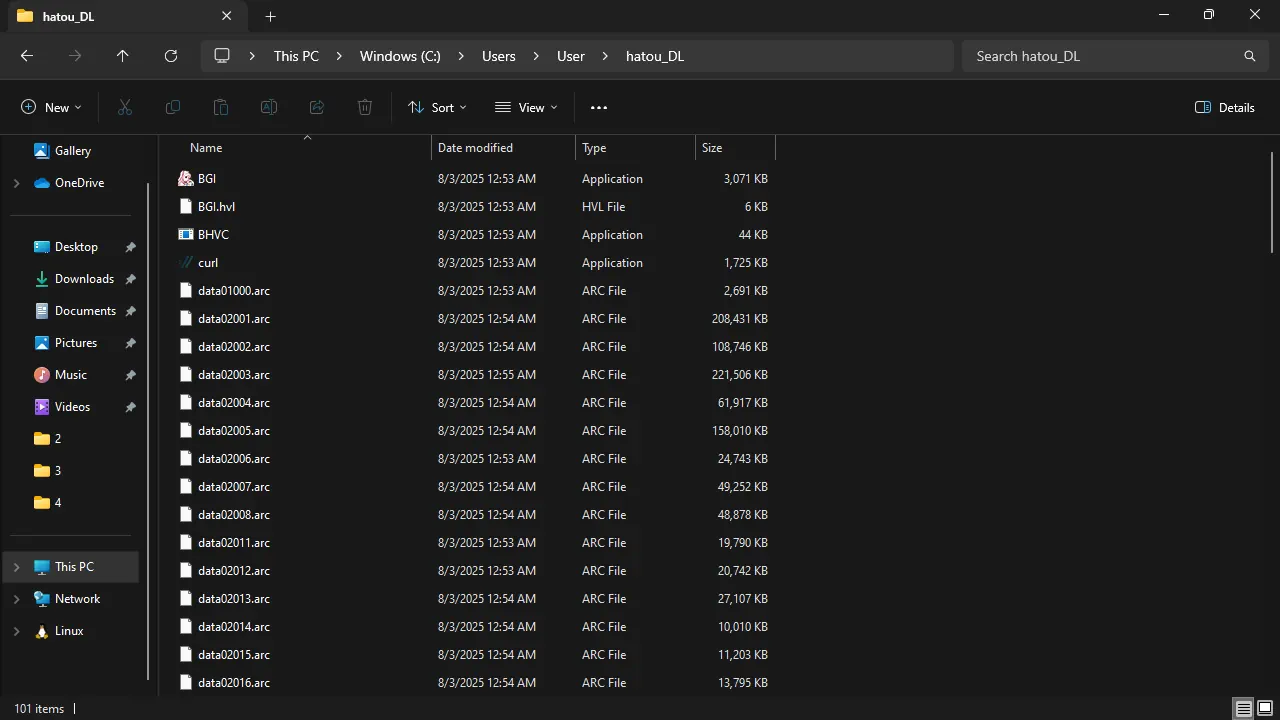Select the data02016.arc file
Image resolution: width=1280 pixels, height=720 pixels.
234,682
